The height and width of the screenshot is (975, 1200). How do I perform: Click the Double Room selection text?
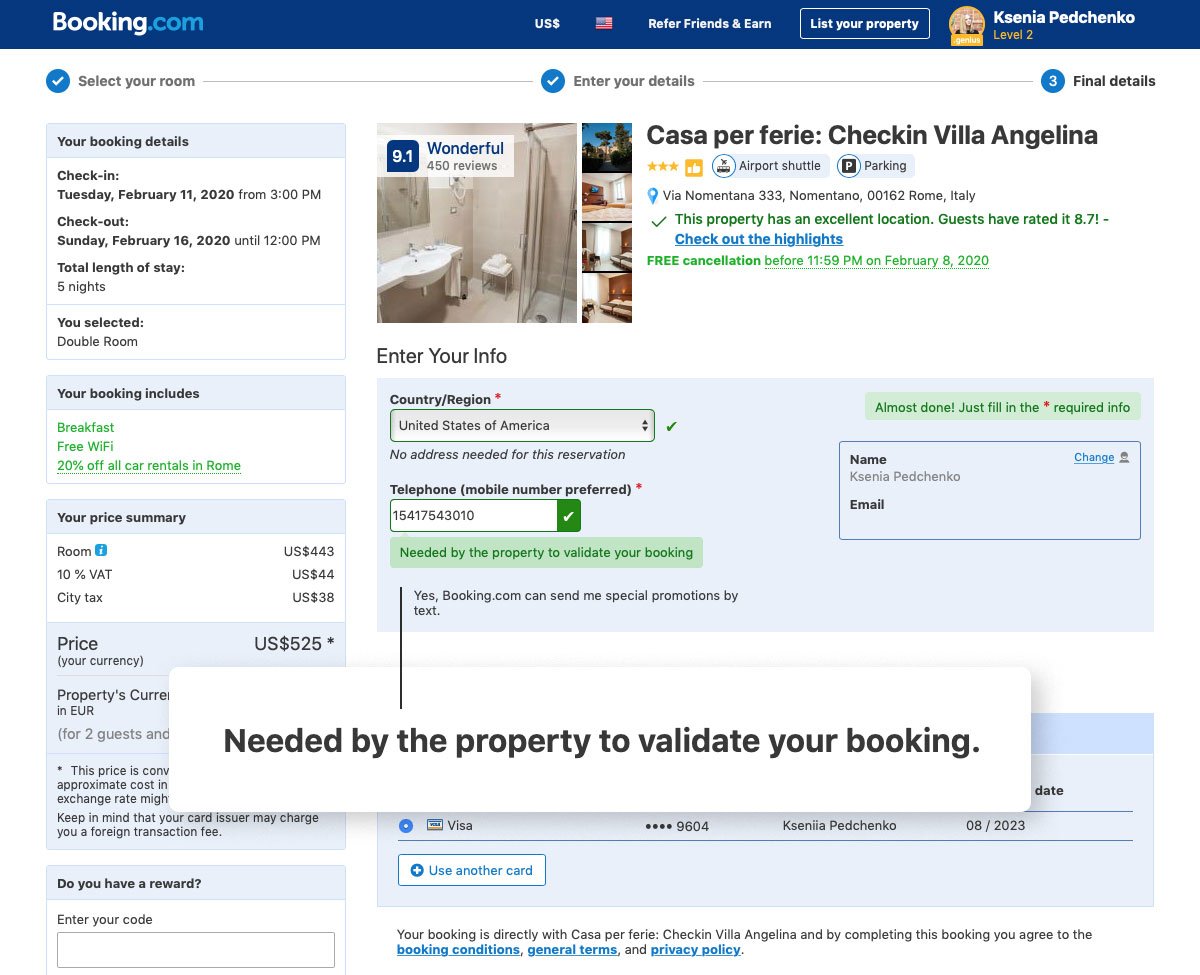coord(97,341)
